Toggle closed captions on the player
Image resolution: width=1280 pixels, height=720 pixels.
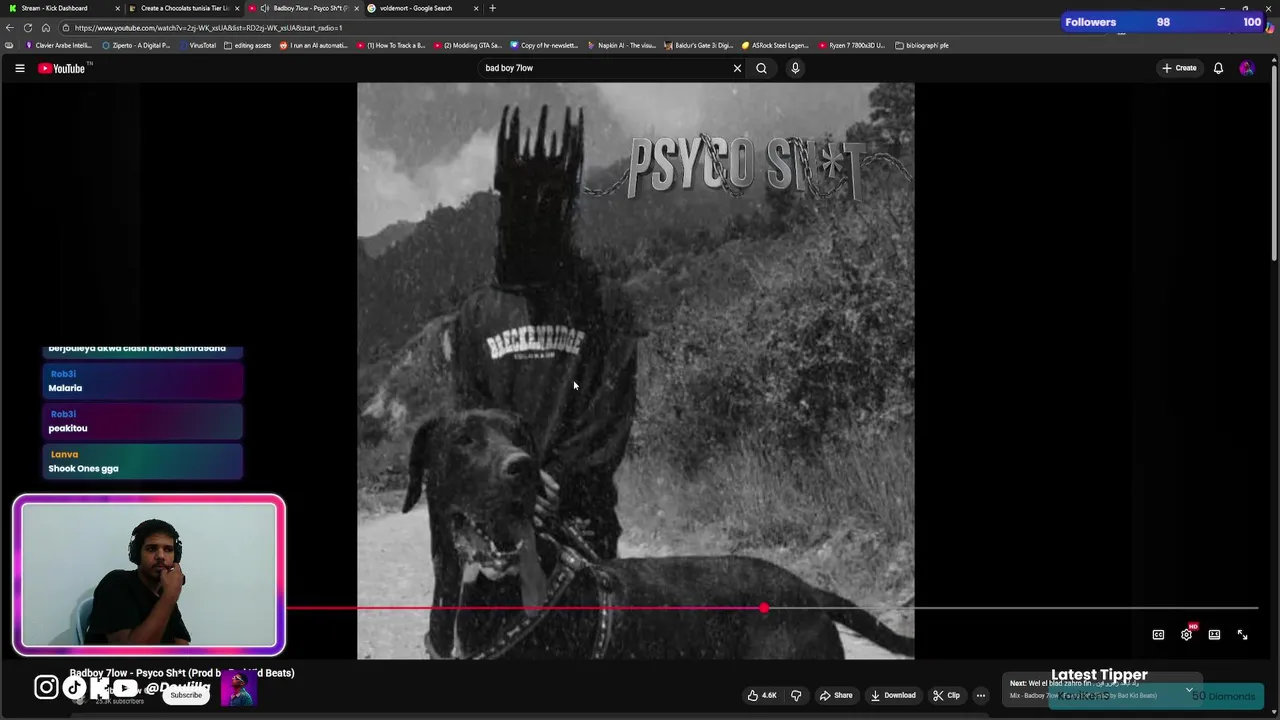pyautogui.click(x=1158, y=635)
